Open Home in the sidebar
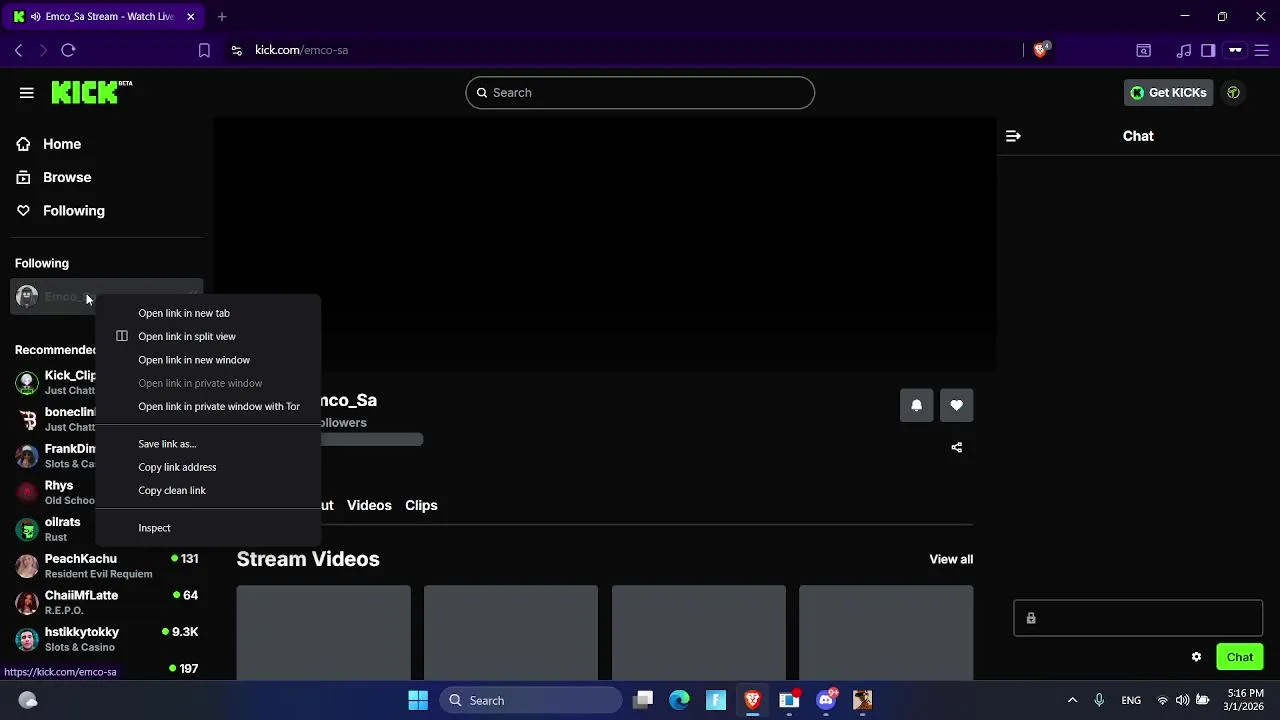 tap(61, 144)
